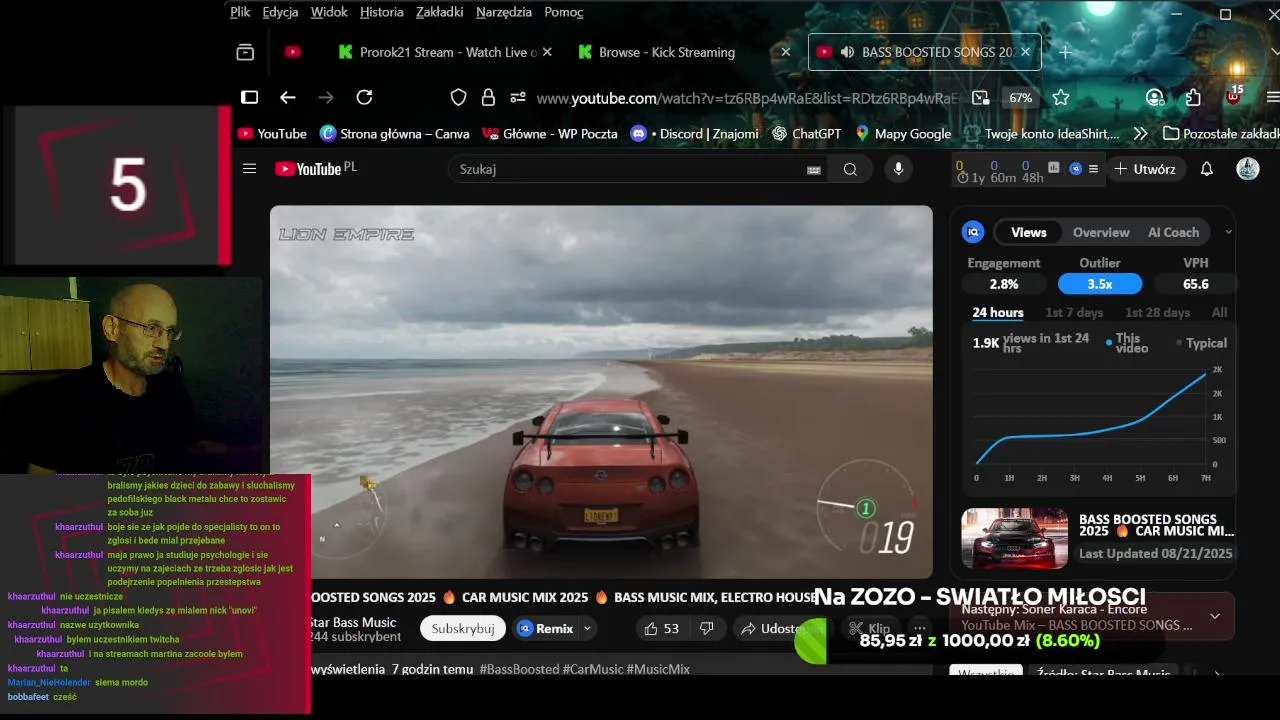Open the Widok menu

click(329, 12)
